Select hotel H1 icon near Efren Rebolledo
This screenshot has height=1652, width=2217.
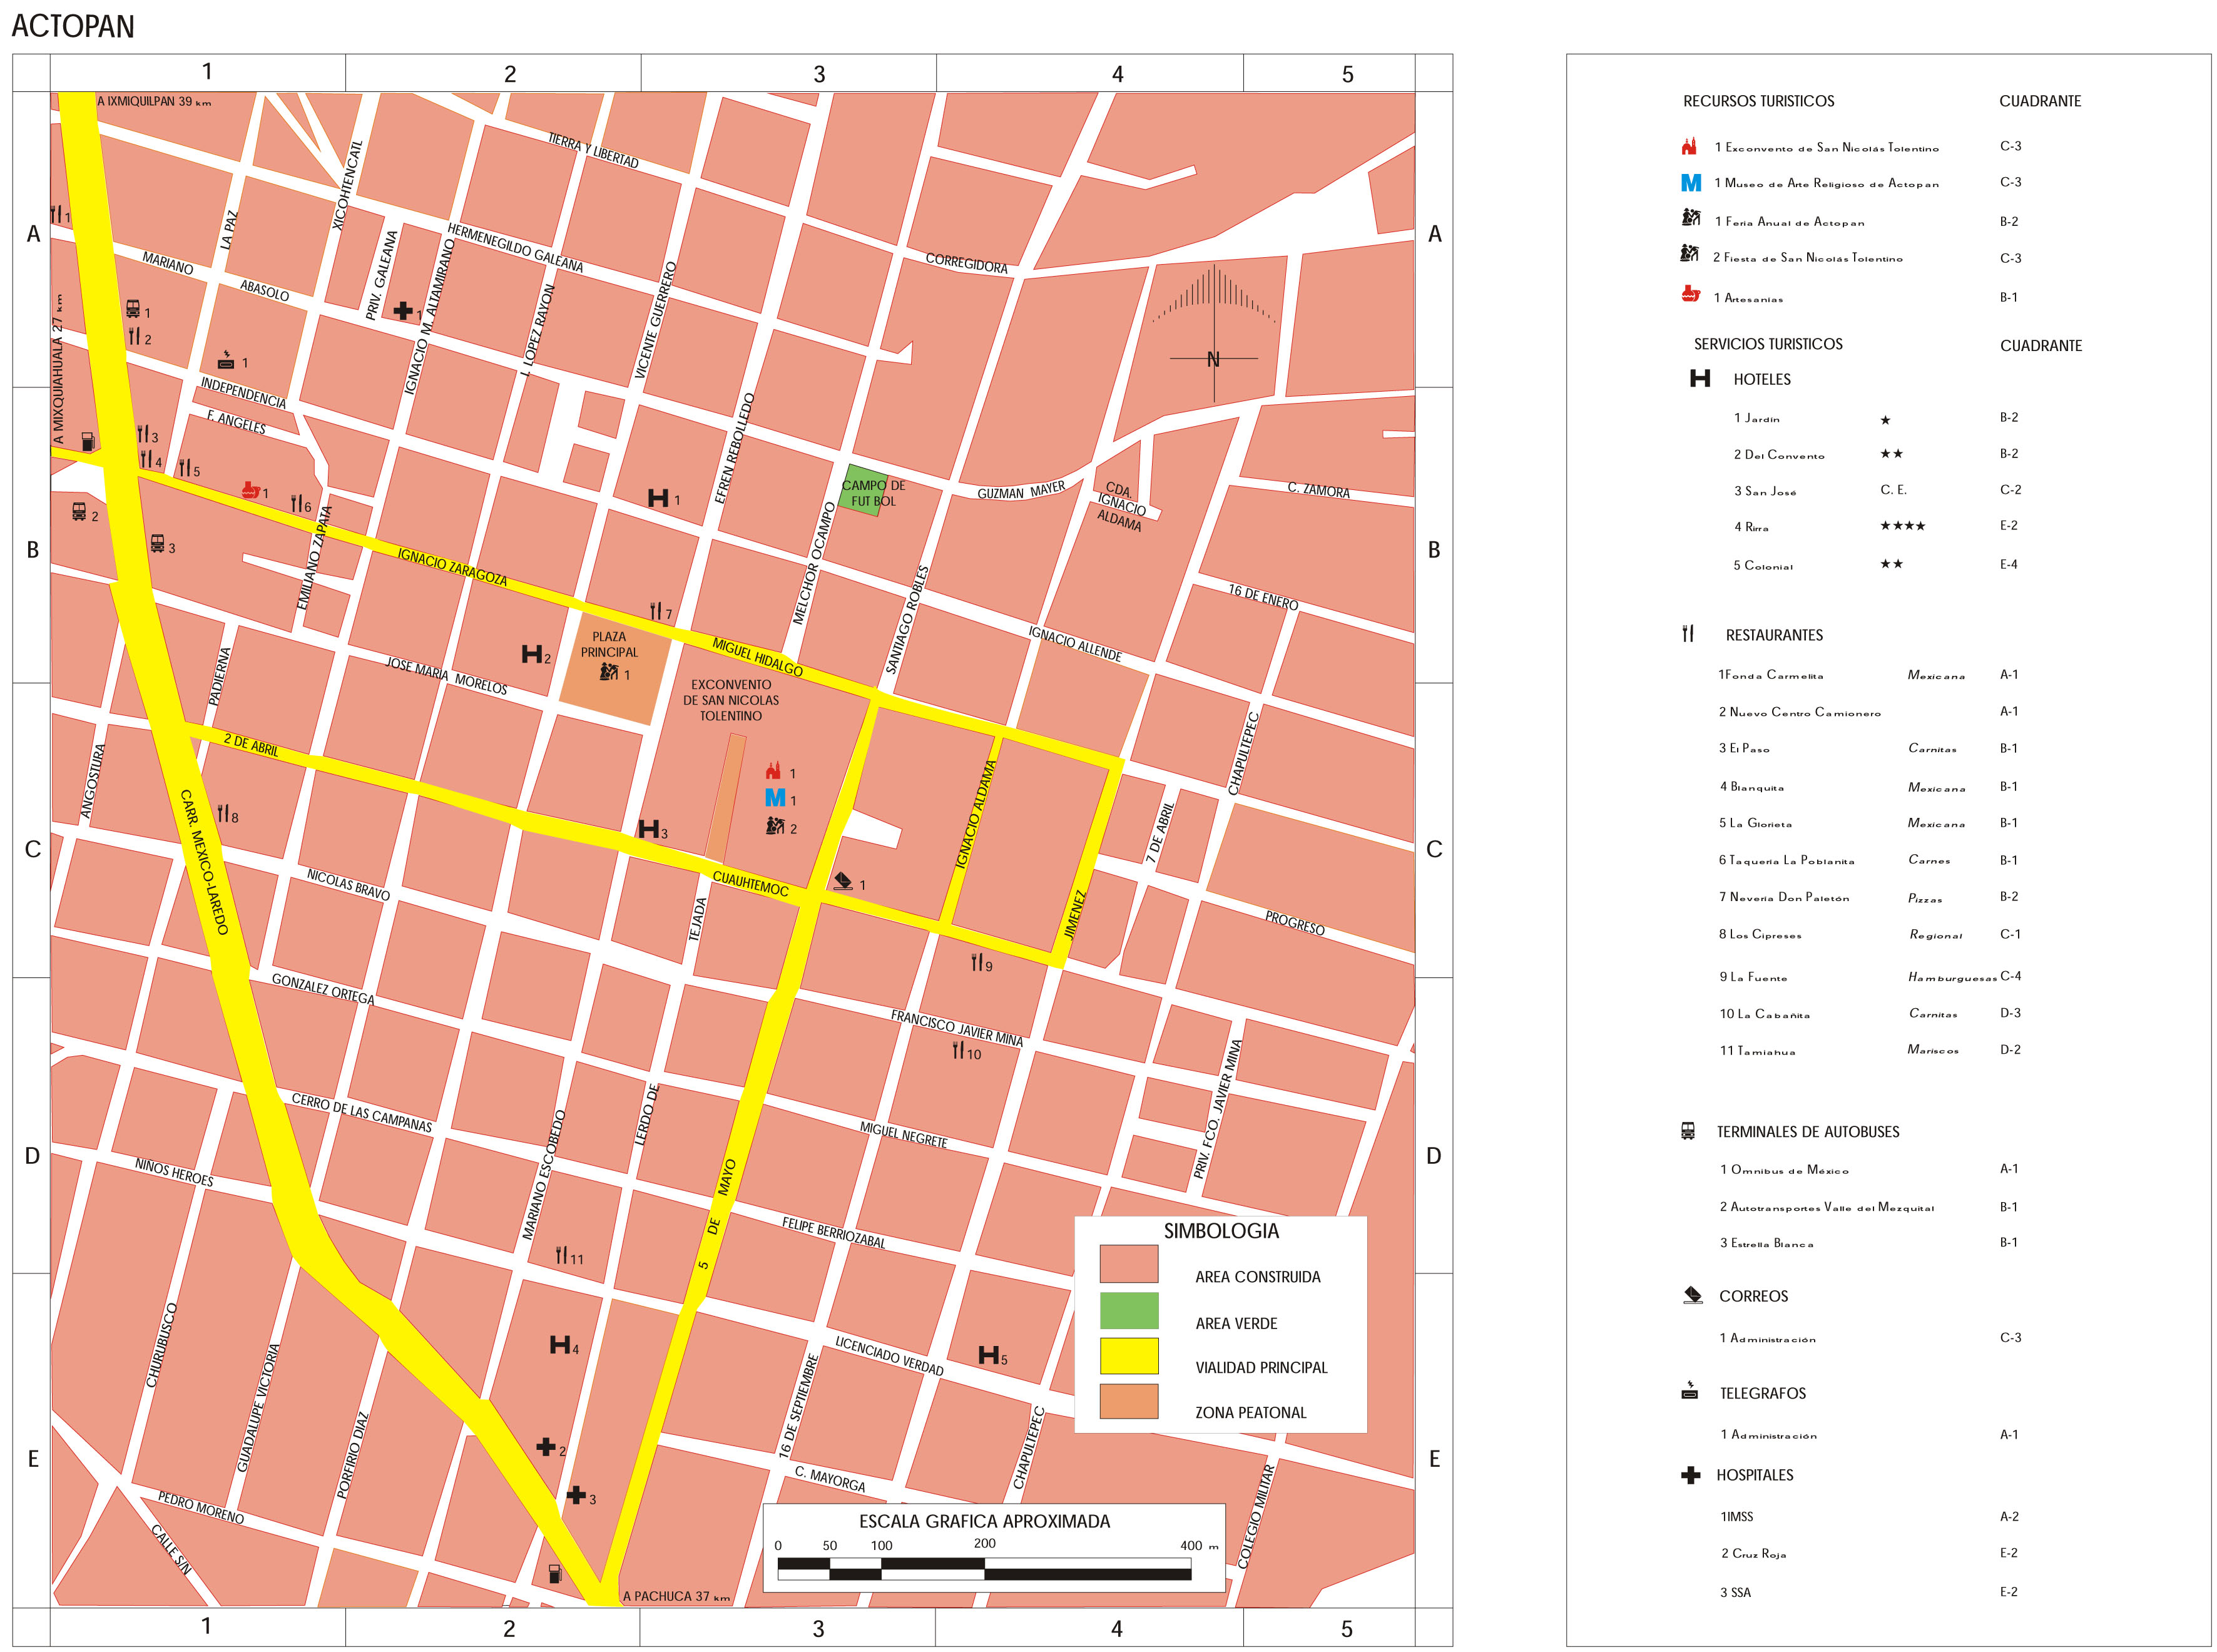point(659,498)
